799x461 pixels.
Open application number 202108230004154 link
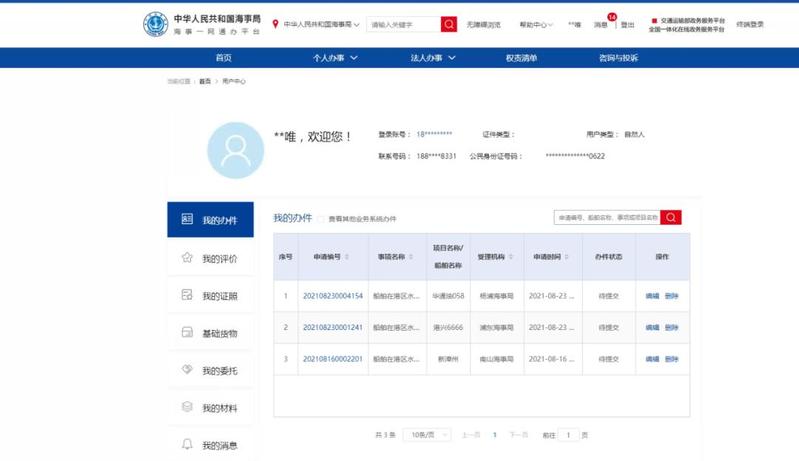click(333, 296)
